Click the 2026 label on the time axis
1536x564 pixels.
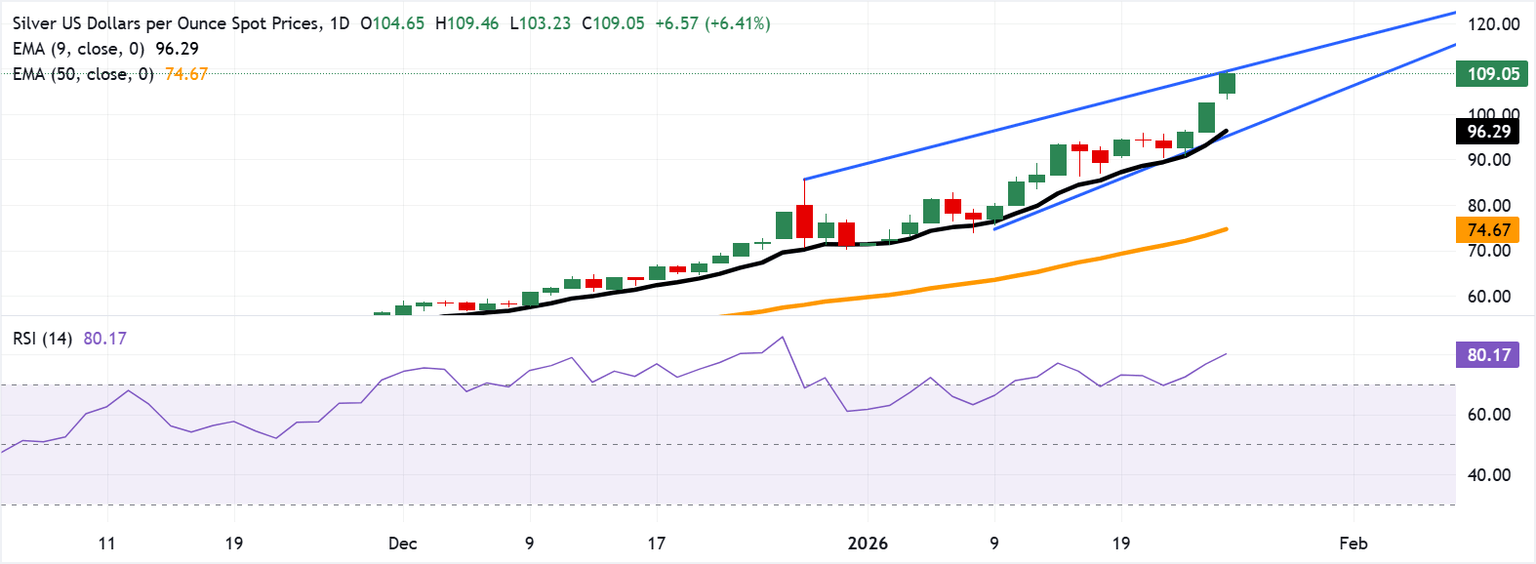(867, 543)
